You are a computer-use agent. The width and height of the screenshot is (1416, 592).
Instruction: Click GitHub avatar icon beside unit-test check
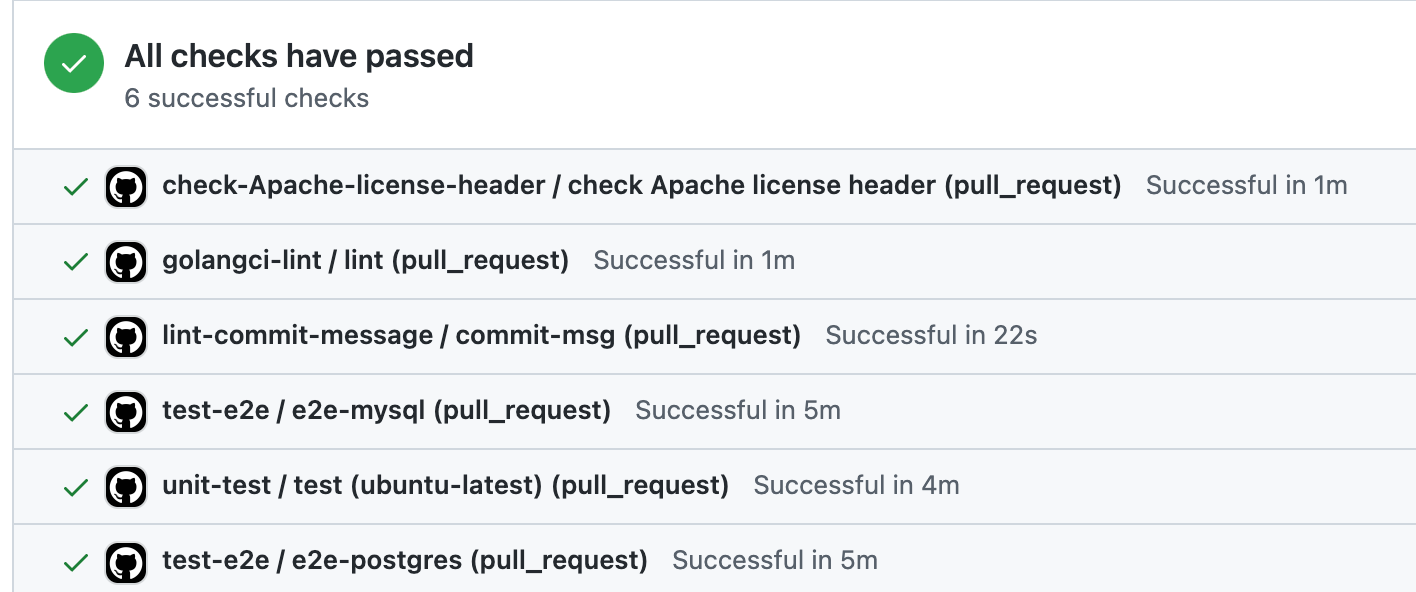pos(126,487)
